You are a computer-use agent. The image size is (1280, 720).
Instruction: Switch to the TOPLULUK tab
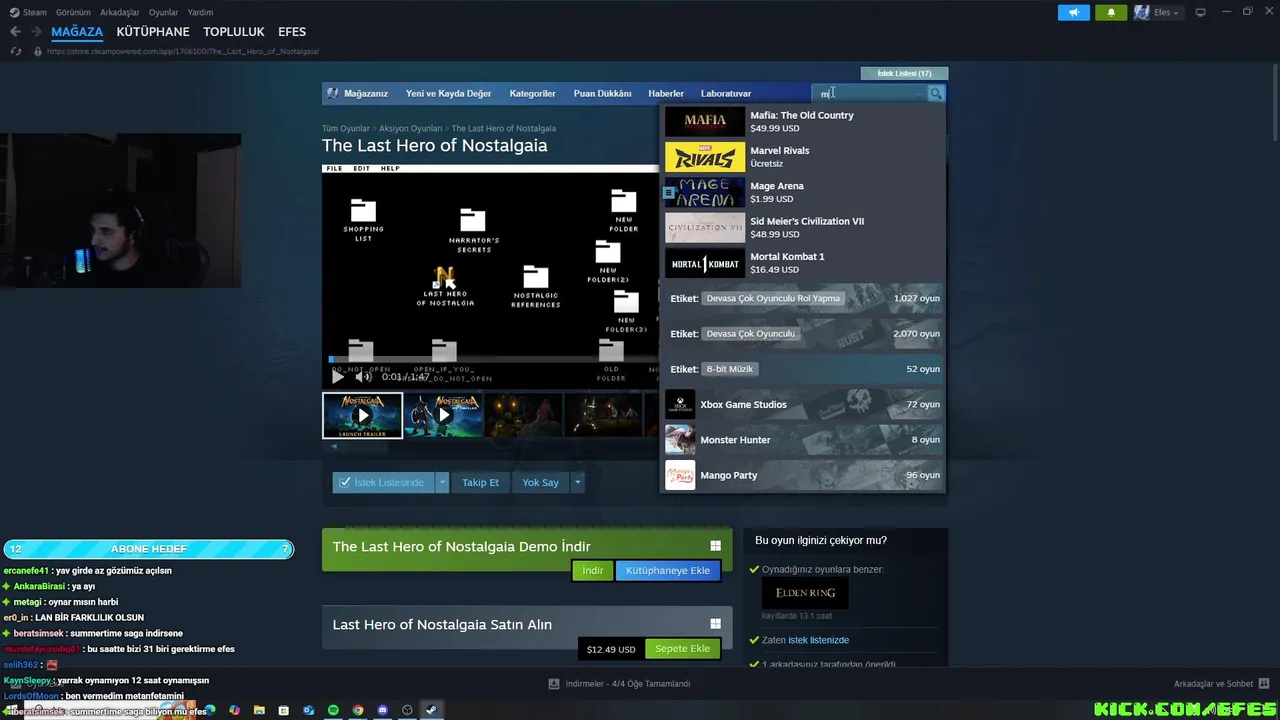[x=234, y=32]
